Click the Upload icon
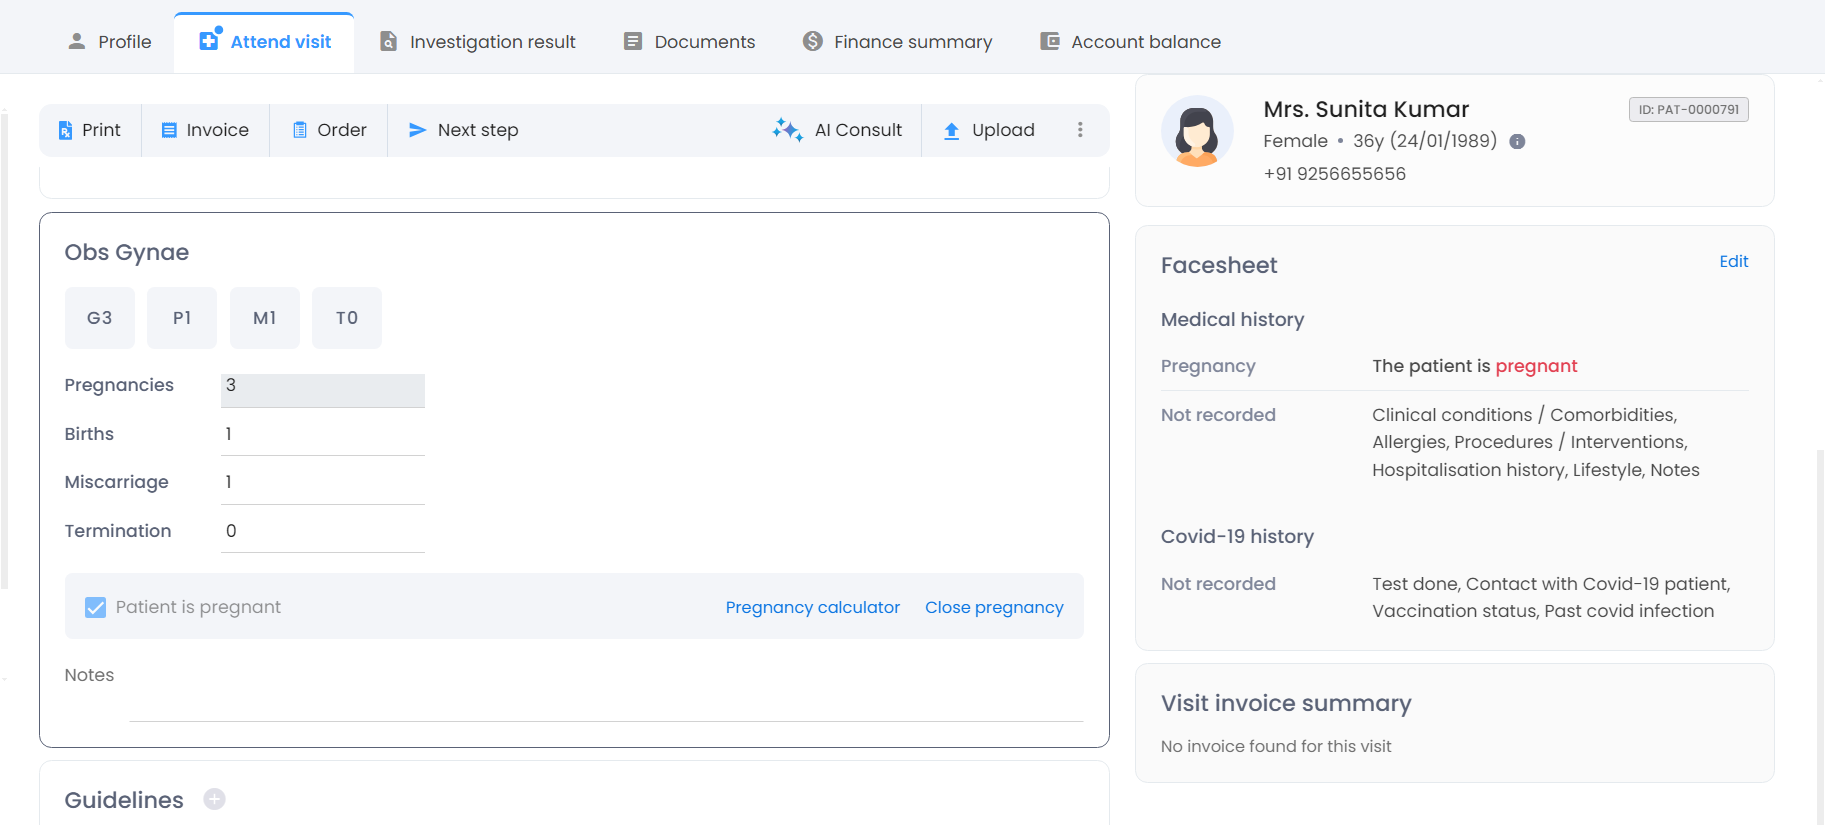The height and width of the screenshot is (825, 1825). click(x=951, y=130)
